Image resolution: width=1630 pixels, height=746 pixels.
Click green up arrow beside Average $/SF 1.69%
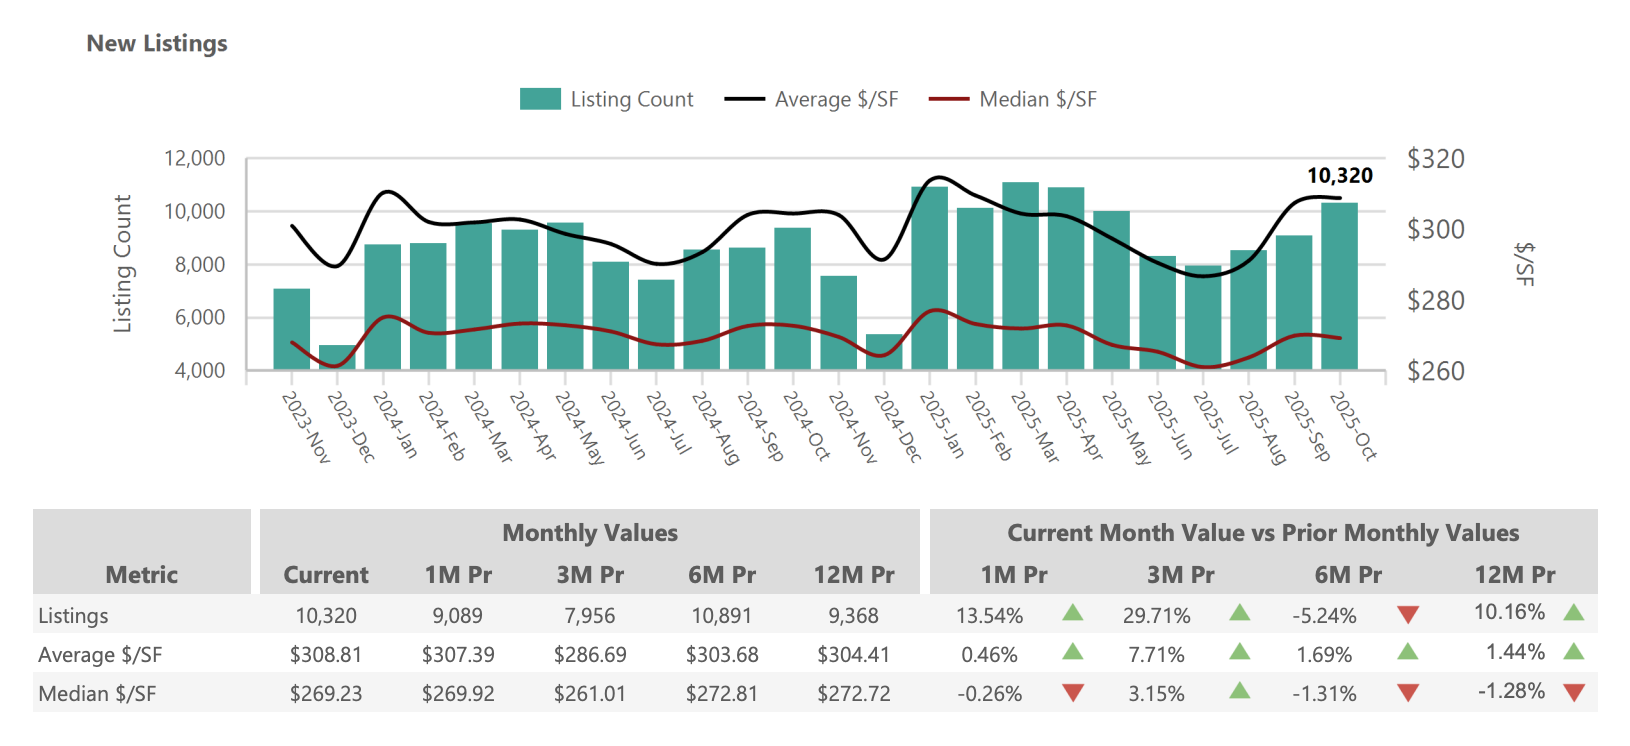[x=1407, y=652]
